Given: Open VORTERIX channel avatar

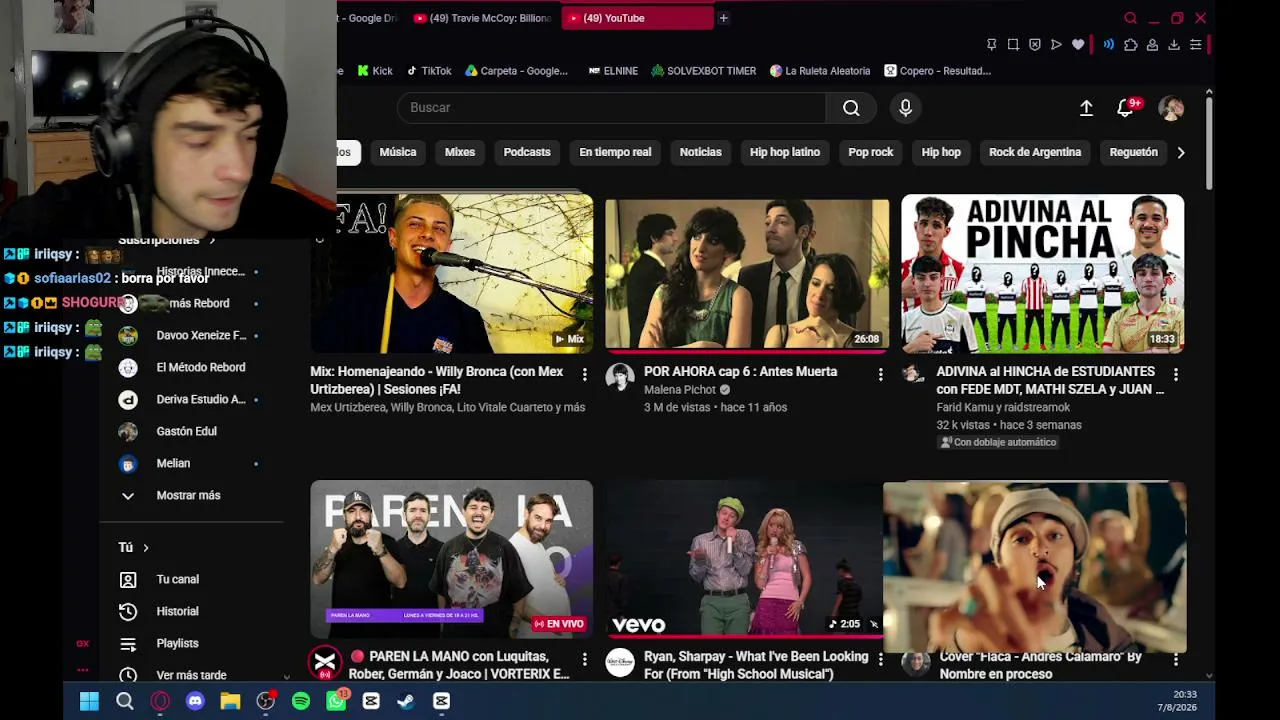Looking at the screenshot, I should point(325,663).
